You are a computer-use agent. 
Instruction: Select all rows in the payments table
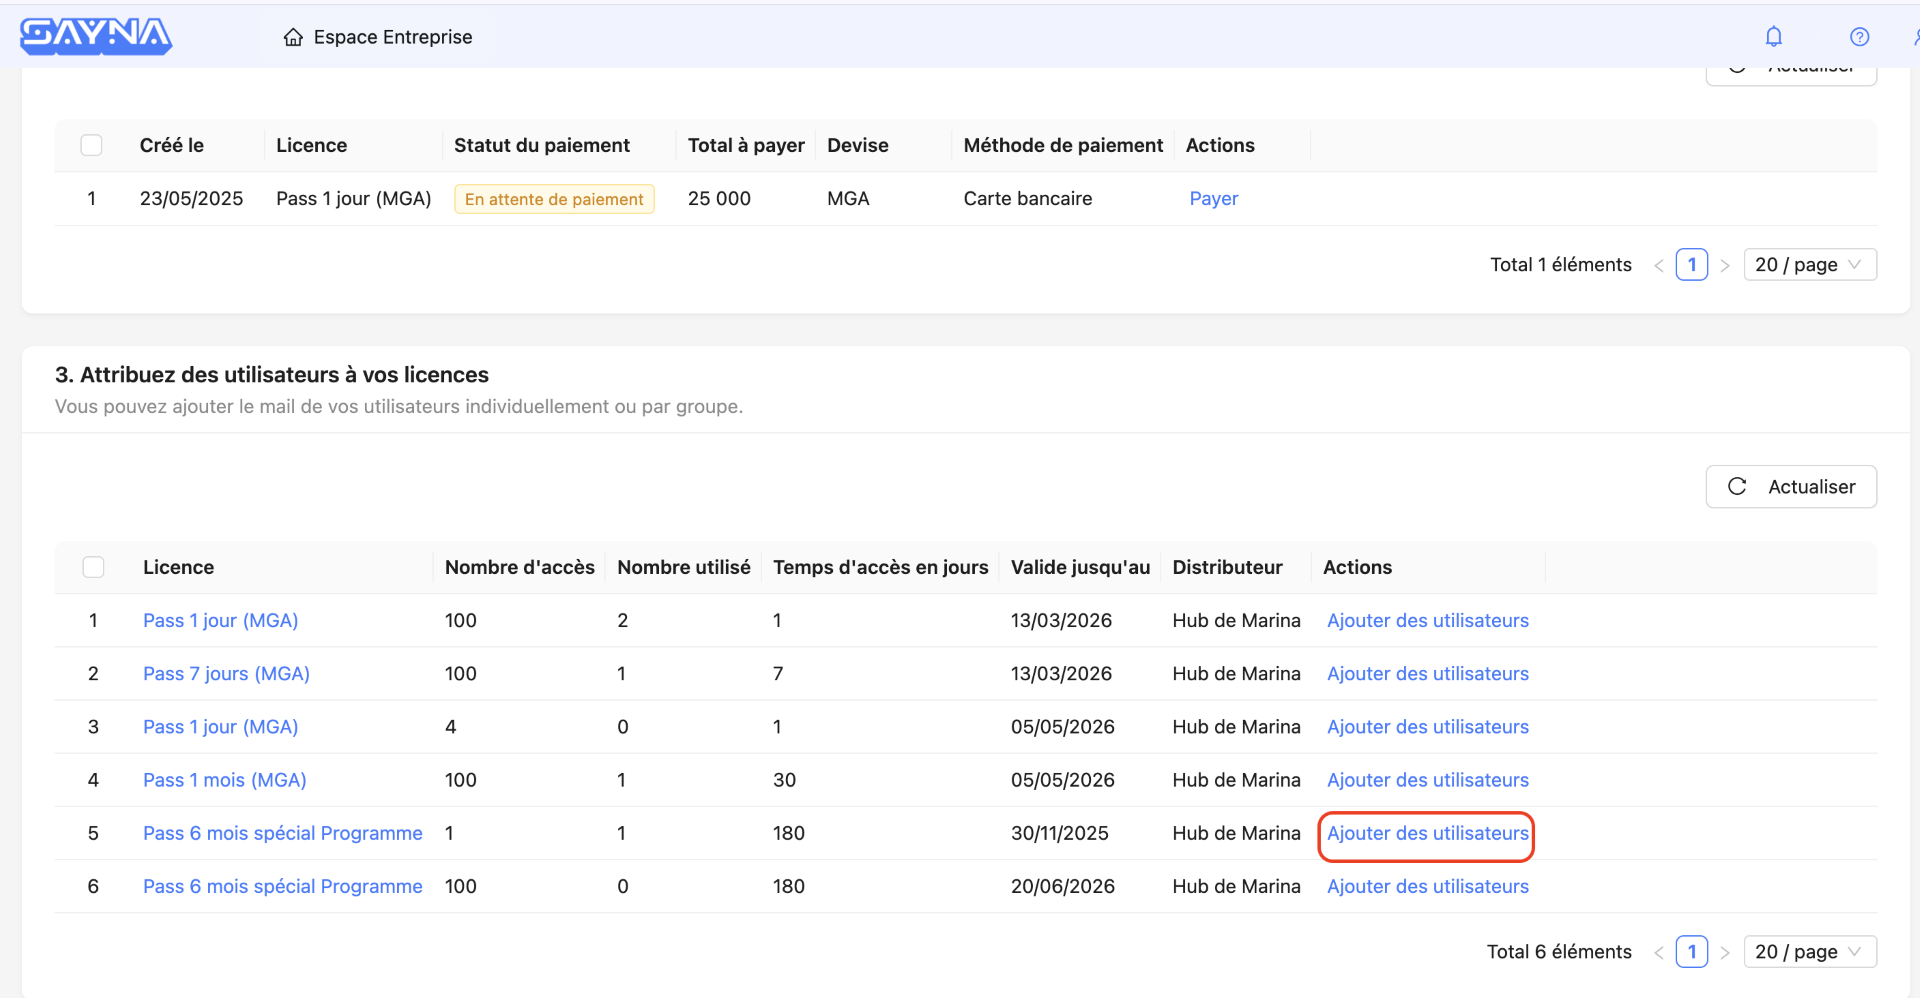[x=92, y=145]
